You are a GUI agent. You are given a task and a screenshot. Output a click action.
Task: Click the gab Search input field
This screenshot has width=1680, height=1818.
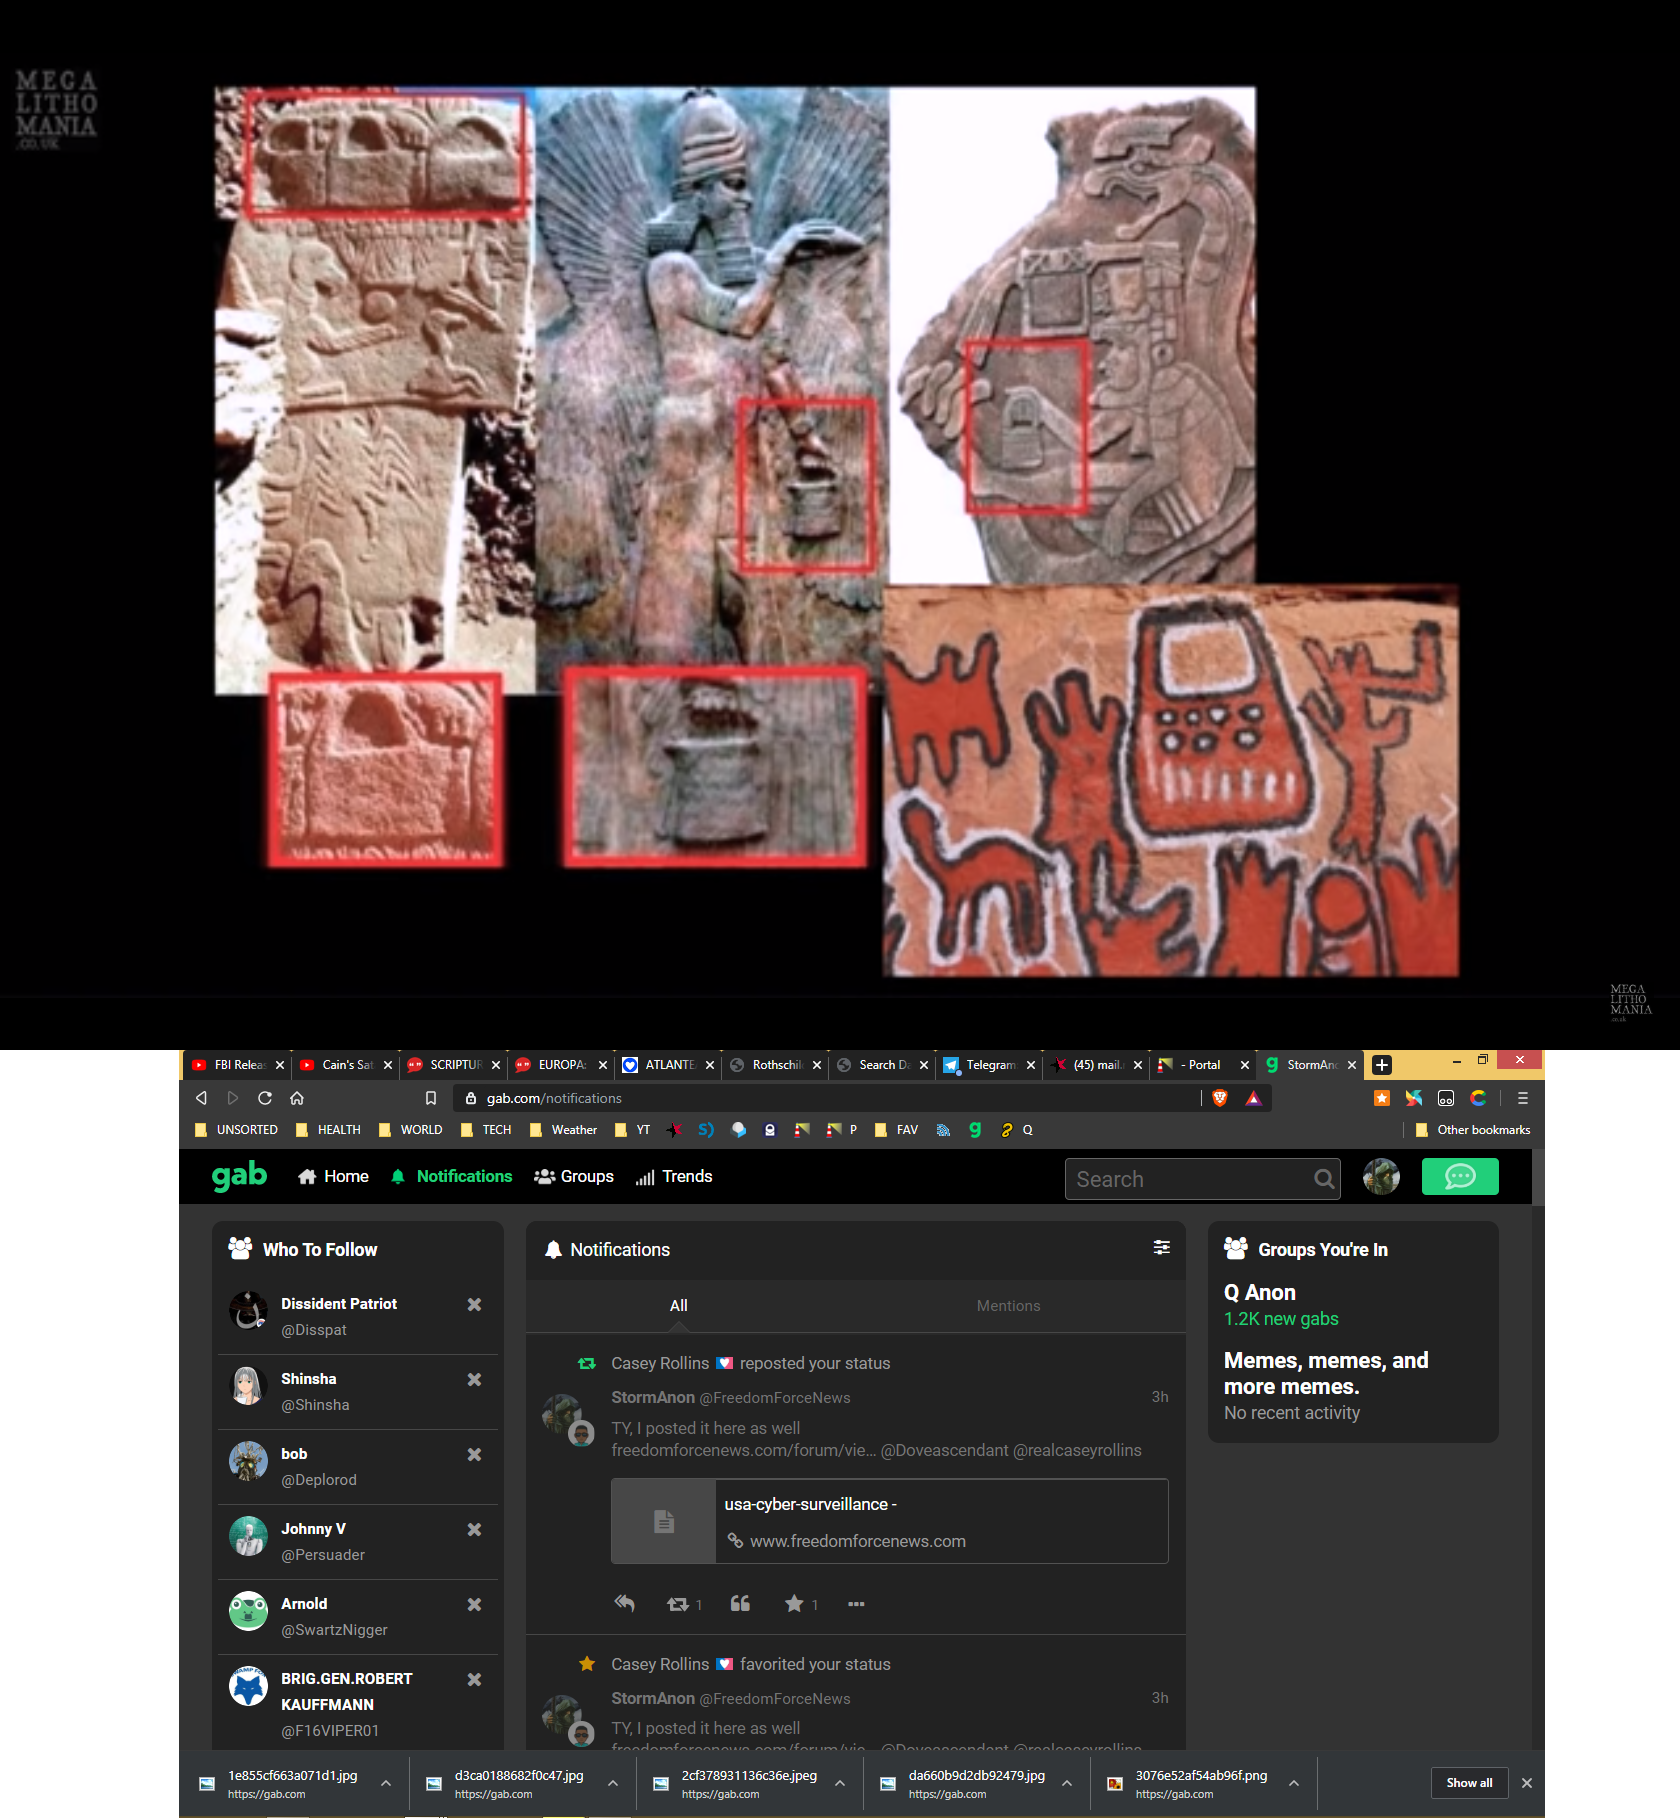pyautogui.click(x=1190, y=1179)
